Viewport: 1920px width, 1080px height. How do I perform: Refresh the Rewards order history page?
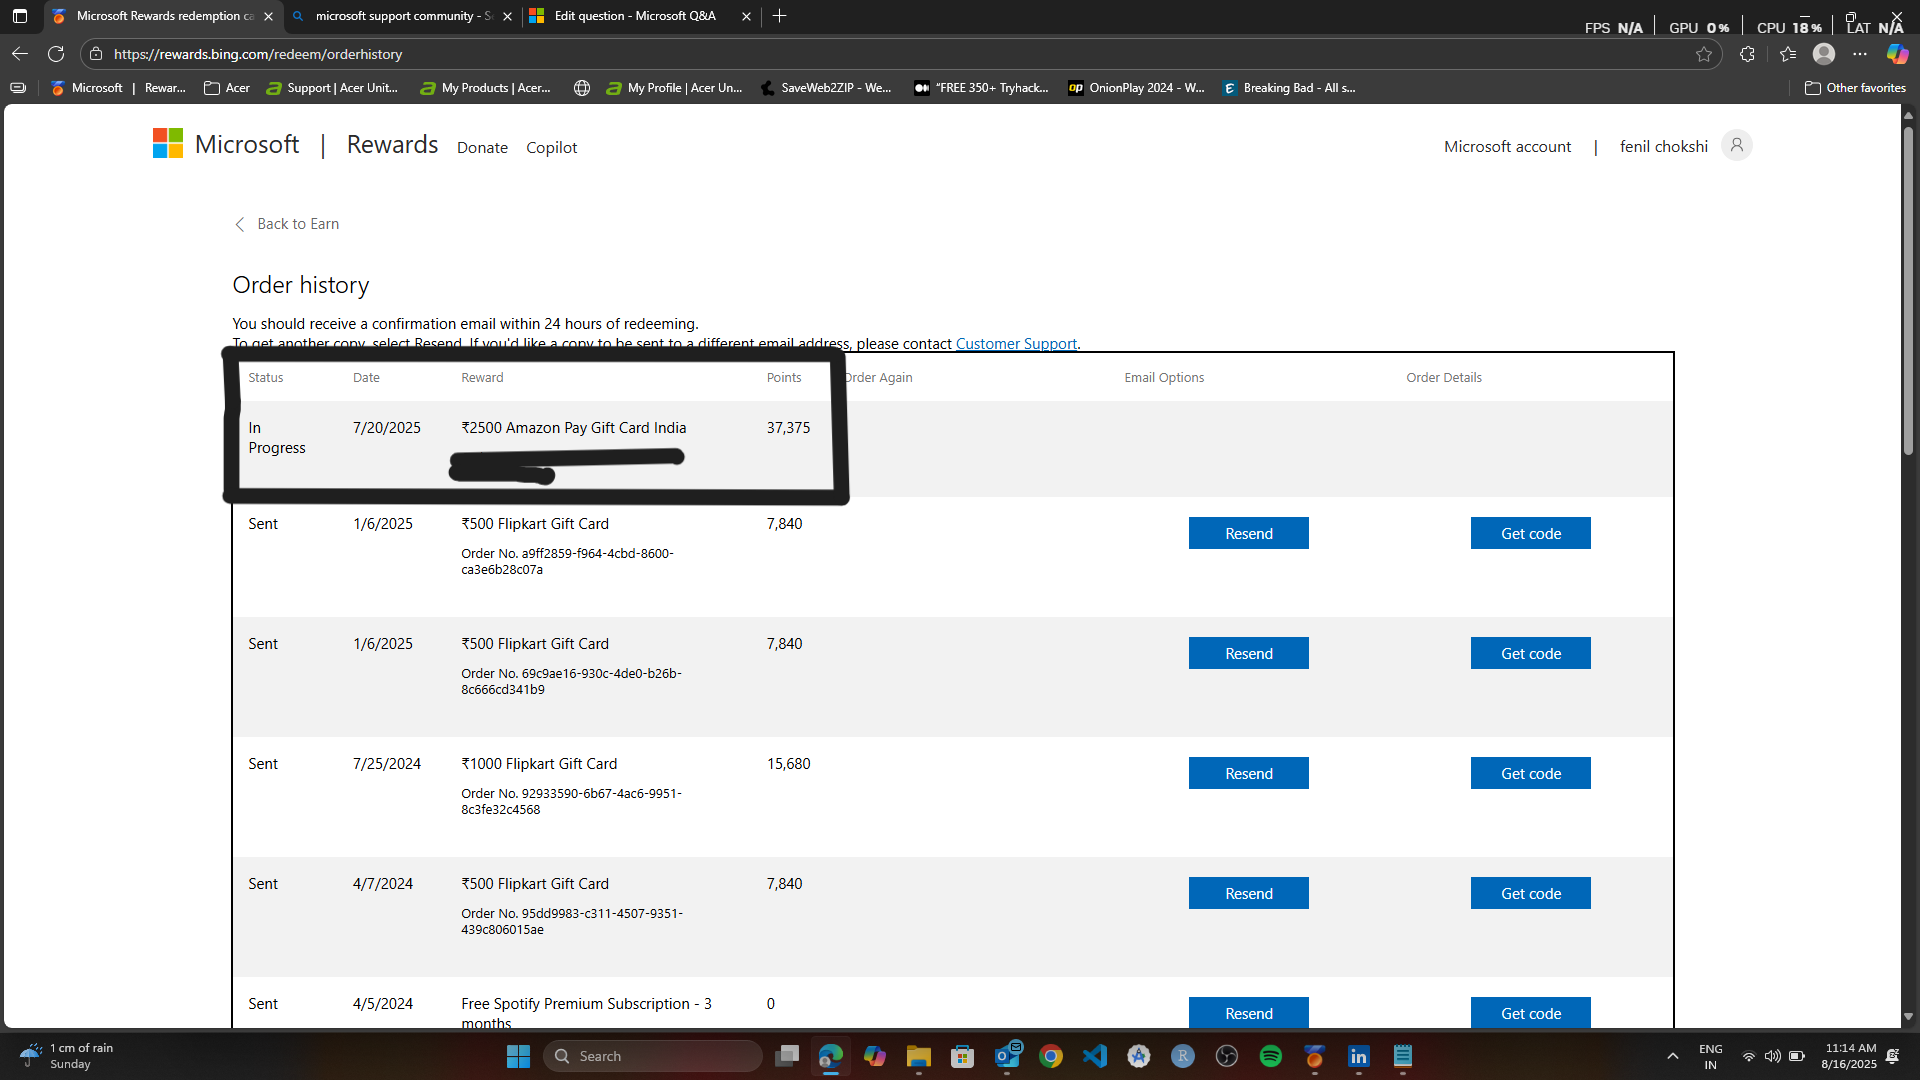pos(56,54)
